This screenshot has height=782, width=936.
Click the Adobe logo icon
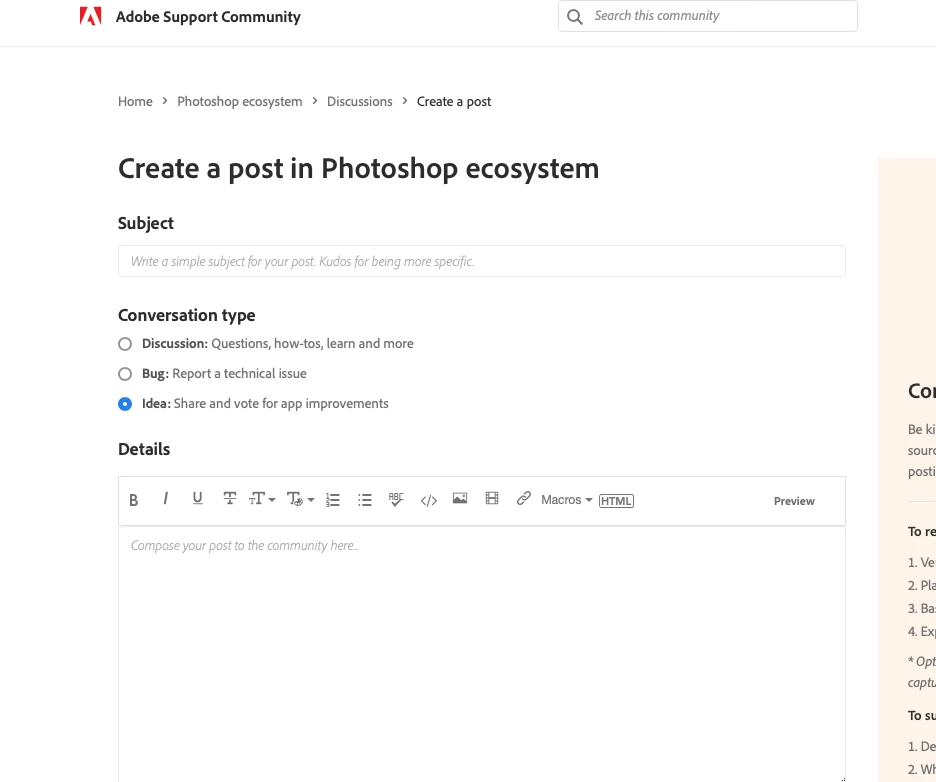point(91,16)
